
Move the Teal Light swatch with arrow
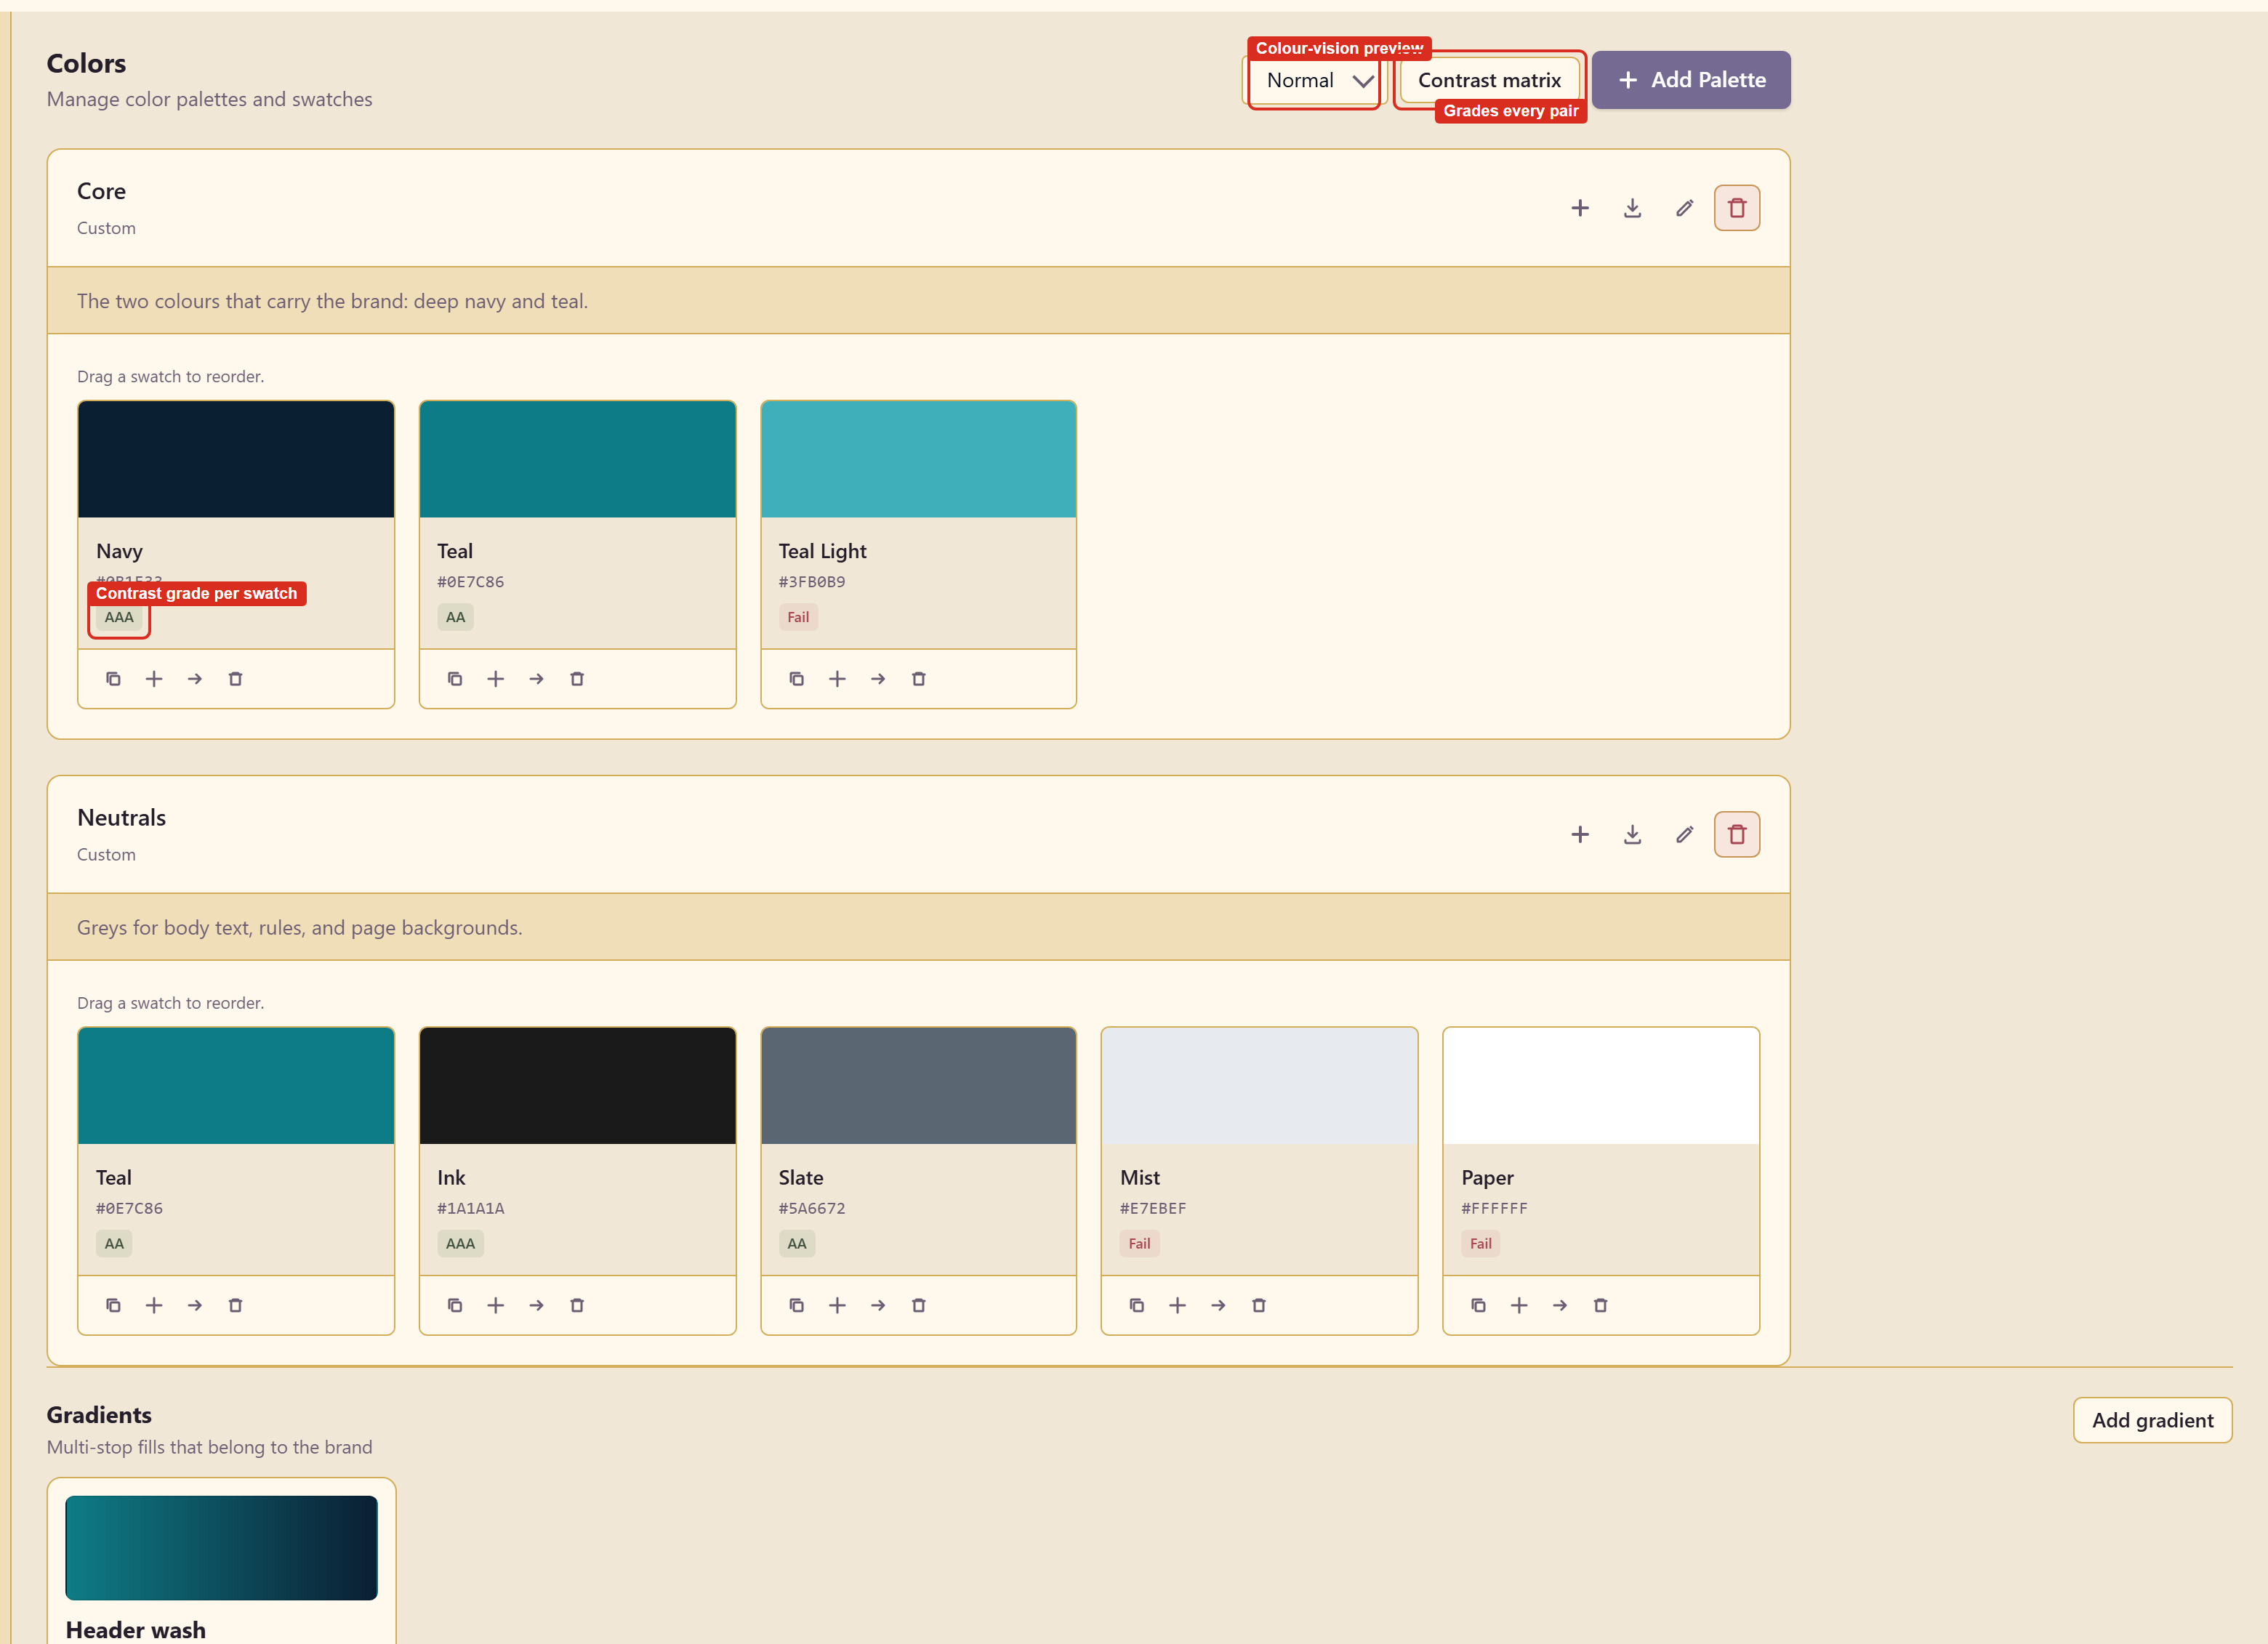pos(878,679)
